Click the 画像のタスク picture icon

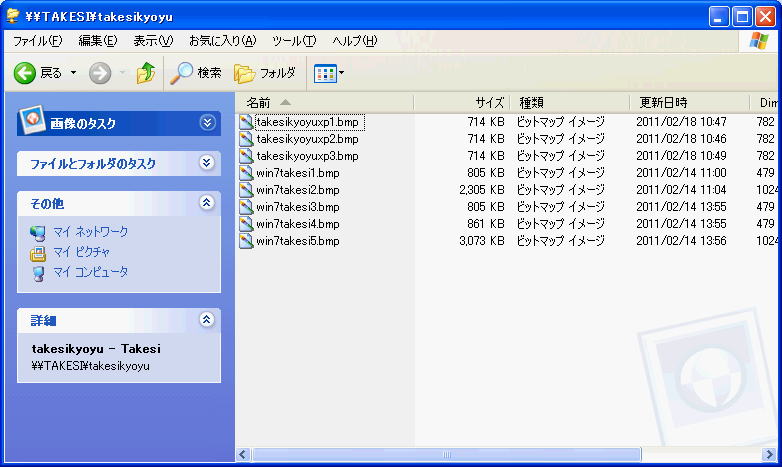(x=32, y=119)
